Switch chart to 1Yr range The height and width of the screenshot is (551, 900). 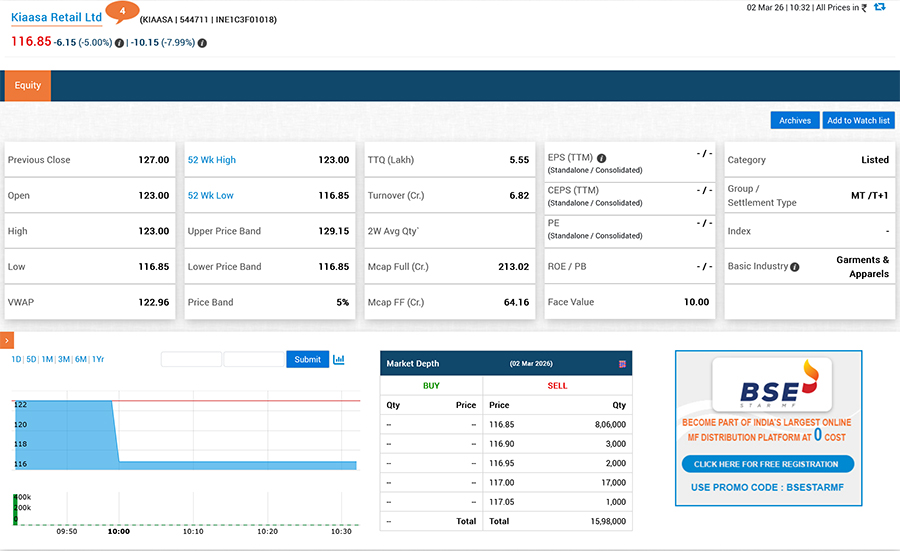(x=97, y=359)
